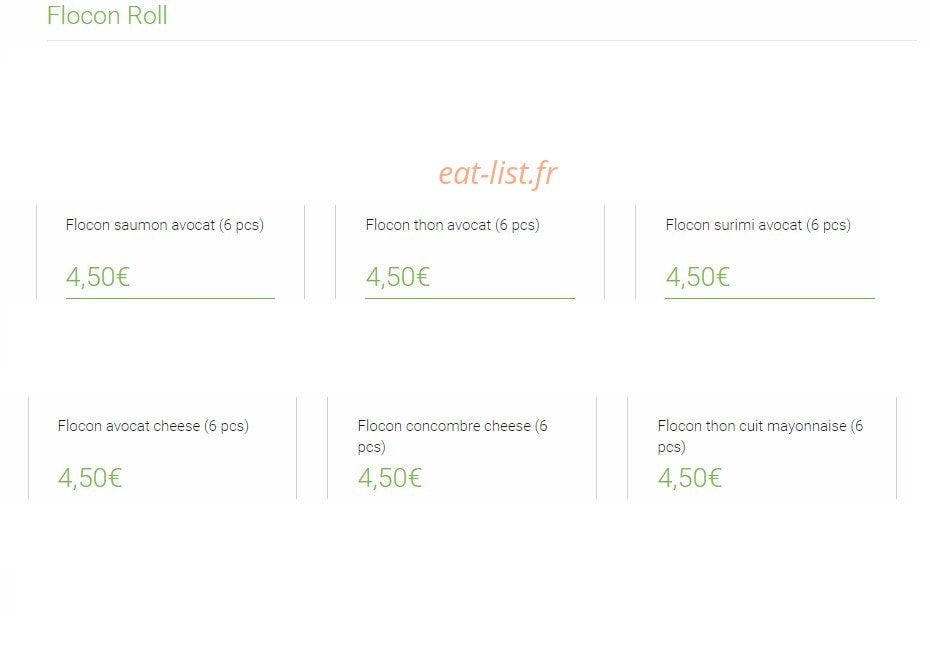Select Flocon surimi avocat (6 pcs) item
Screen dimensions: 930x660
click(x=758, y=225)
